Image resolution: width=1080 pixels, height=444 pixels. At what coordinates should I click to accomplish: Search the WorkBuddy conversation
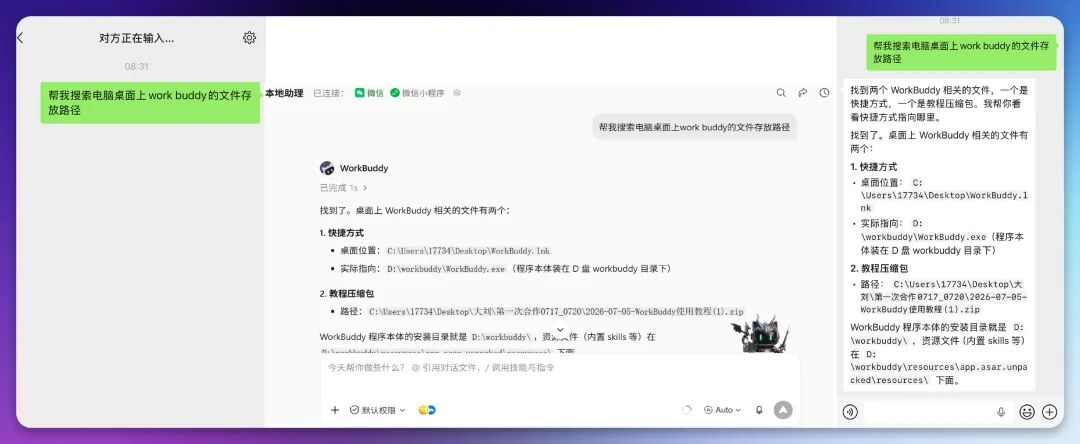coord(781,93)
